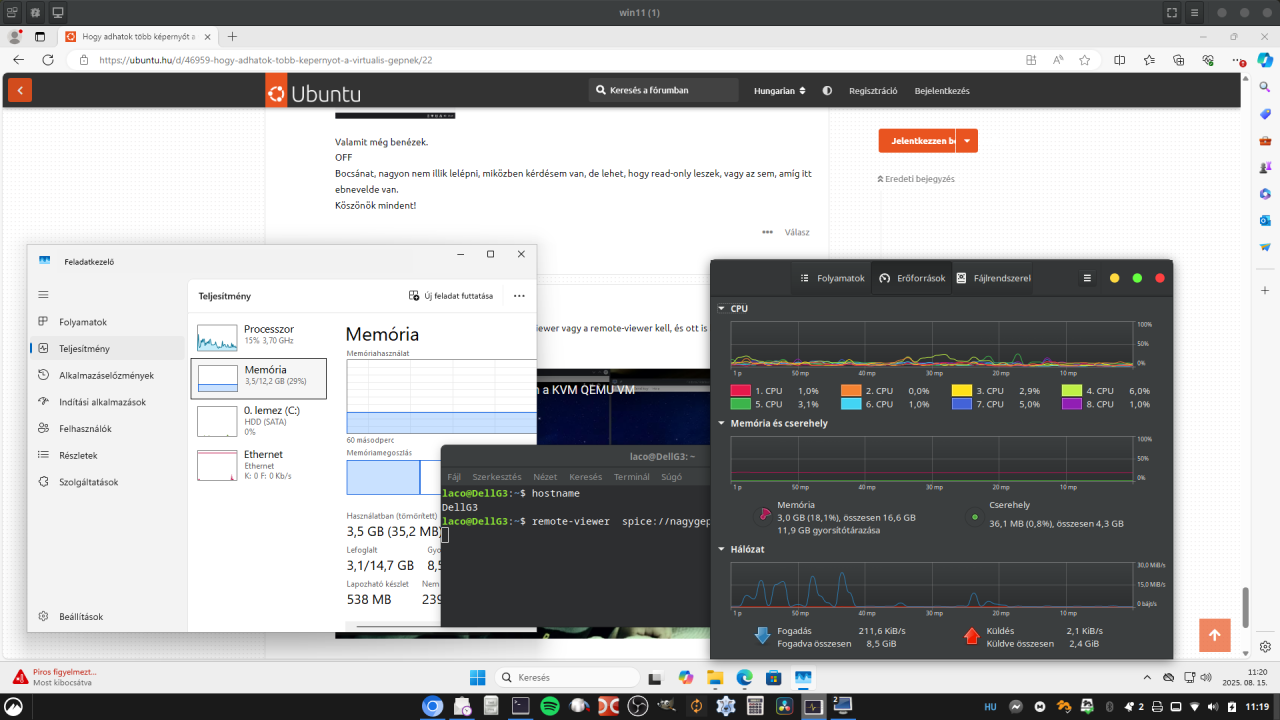Click the Új feladat futtatása button

point(451,296)
